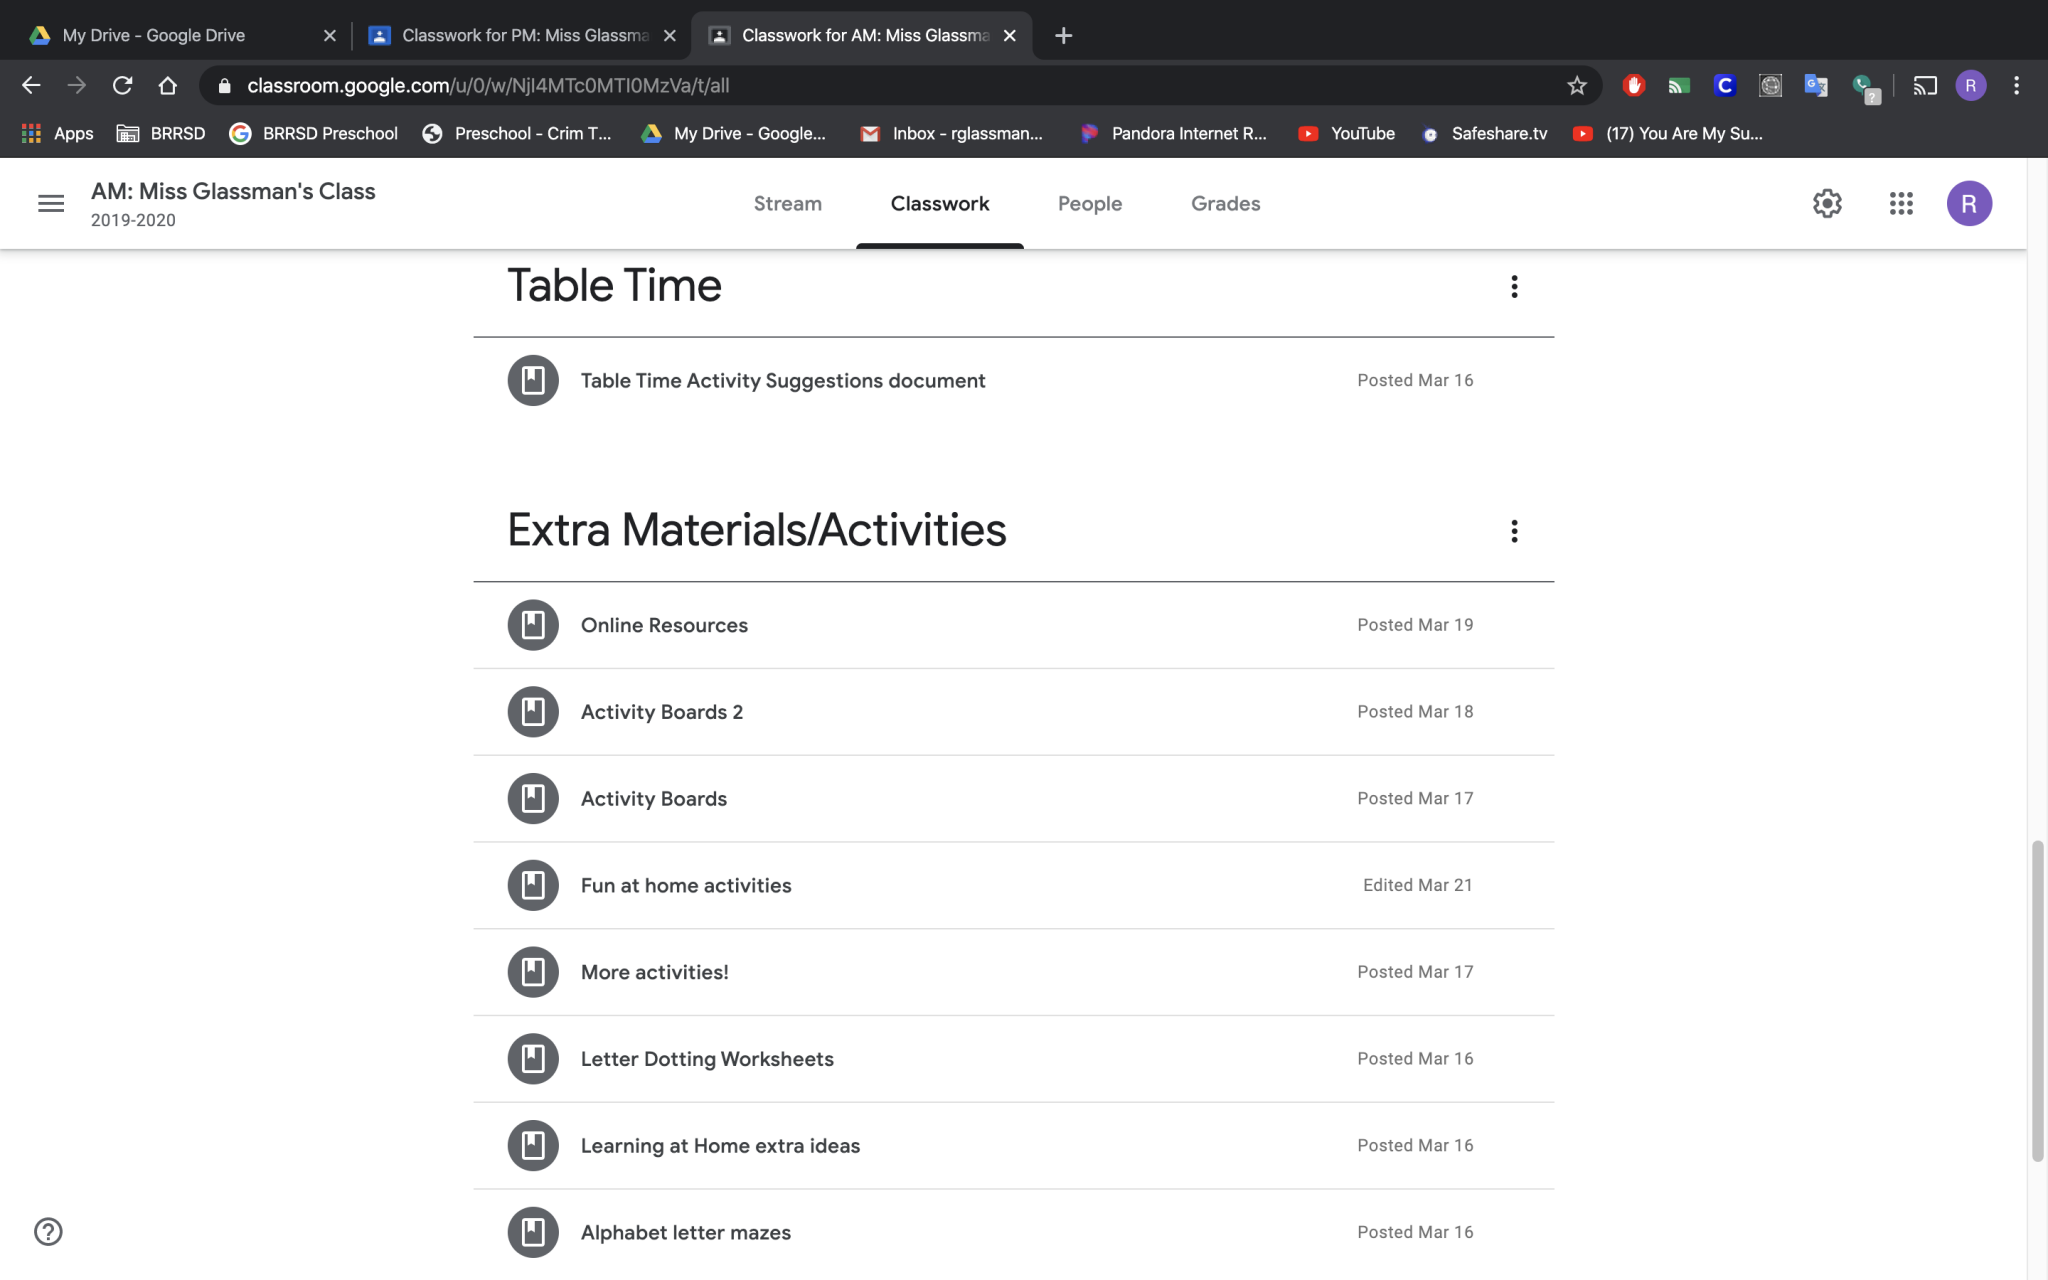The width and height of the screenshot is (2048, 1280).
Task: Open the Google apps grid icon
Action: (x=1901, y=204)
